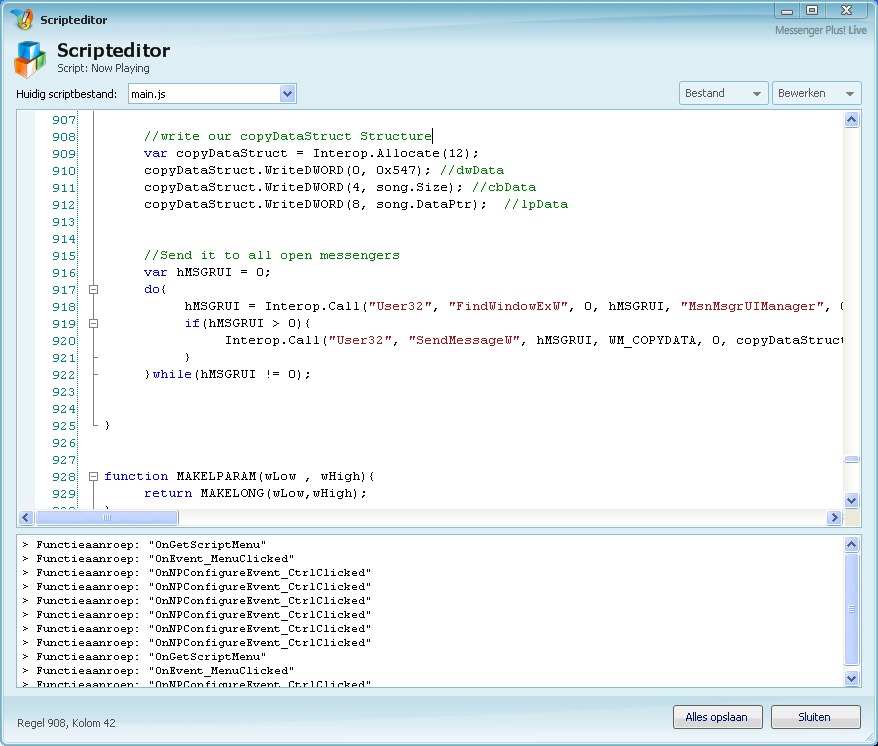Open the script file dropdown arrow

point(287,94)
